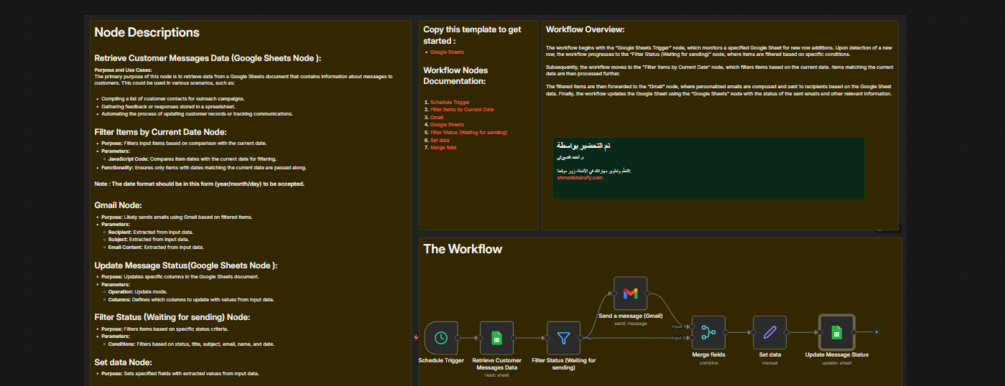Open the Merge field documentation link

(443, 147)
